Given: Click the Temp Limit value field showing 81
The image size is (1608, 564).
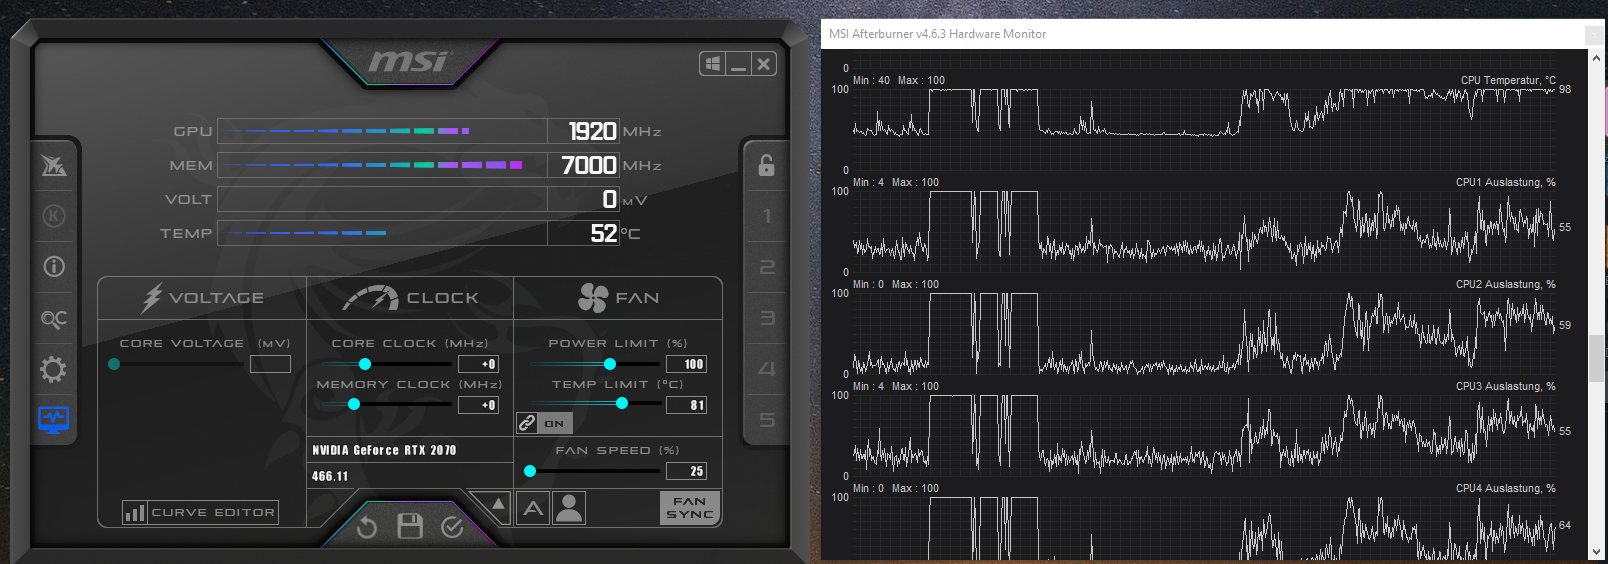Looking at the screenshot, I should (686, 405).
